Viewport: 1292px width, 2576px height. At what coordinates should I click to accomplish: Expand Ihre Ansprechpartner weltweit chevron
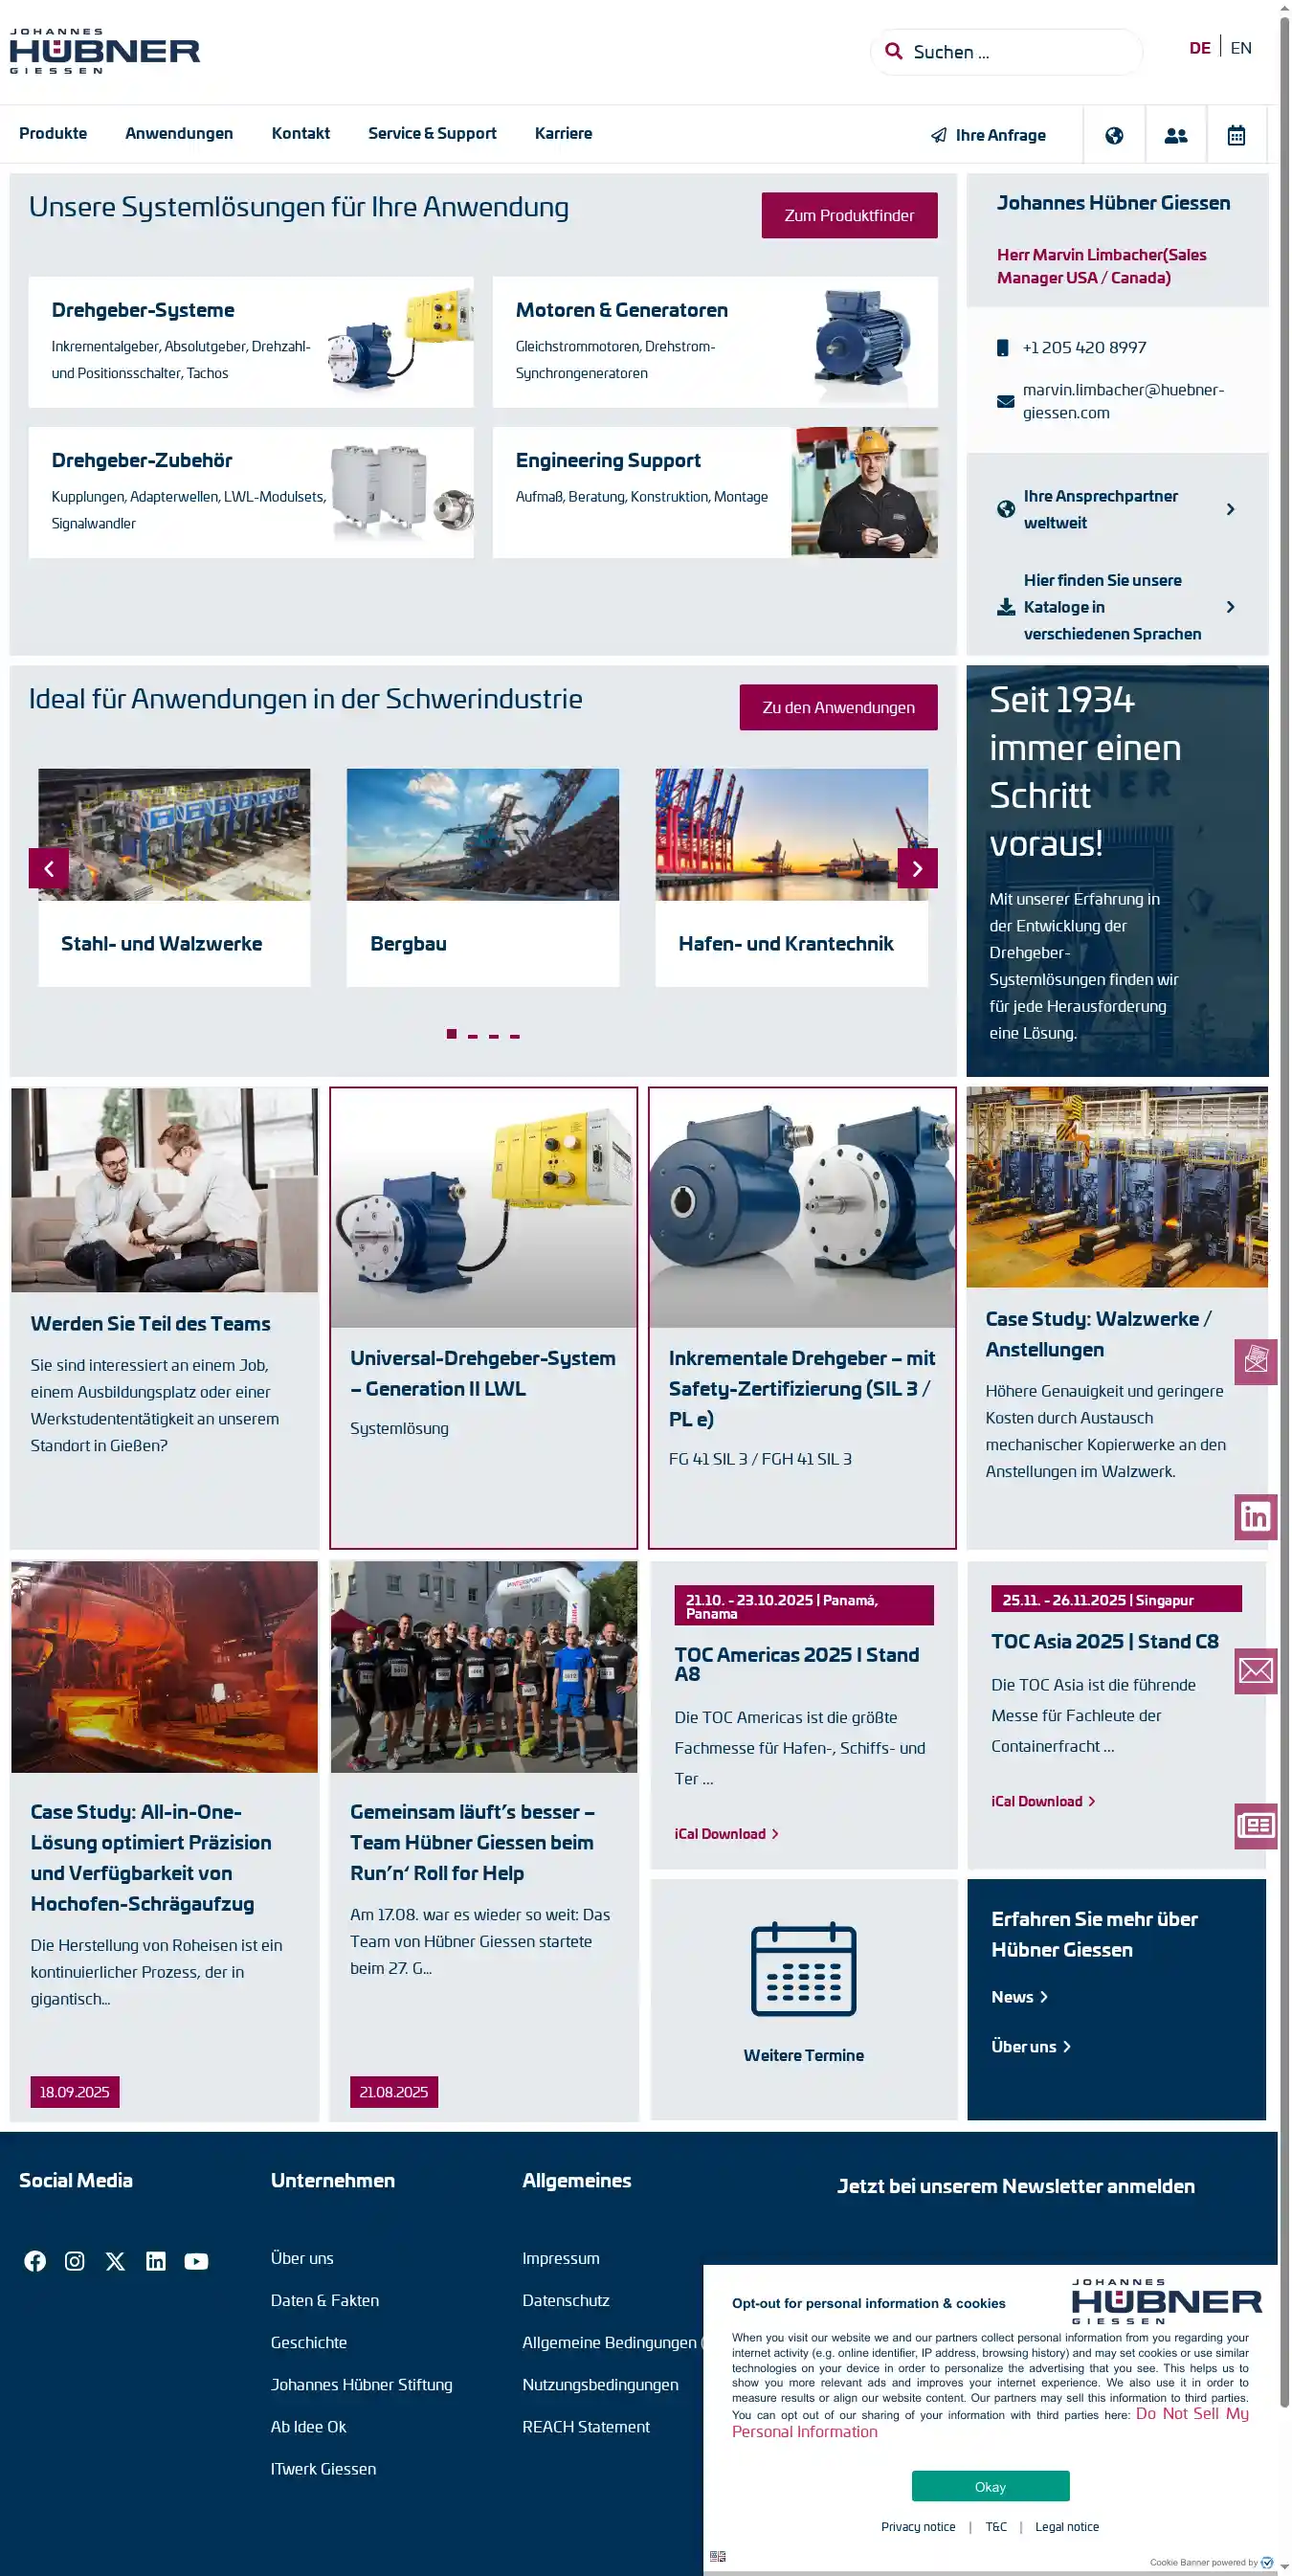[x=1230, y=509]
